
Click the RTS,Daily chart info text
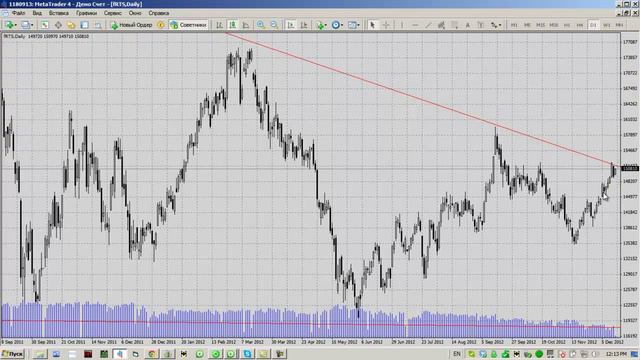46,36
